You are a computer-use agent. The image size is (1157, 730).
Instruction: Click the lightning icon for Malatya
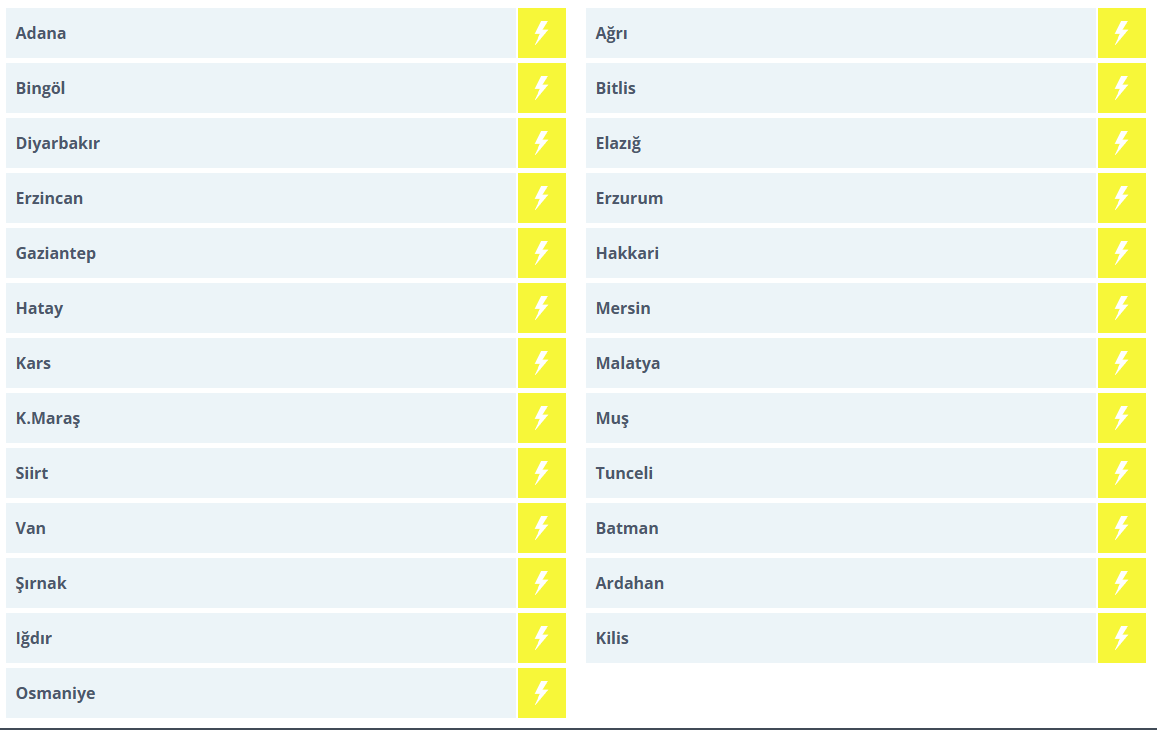[1121, 363]
